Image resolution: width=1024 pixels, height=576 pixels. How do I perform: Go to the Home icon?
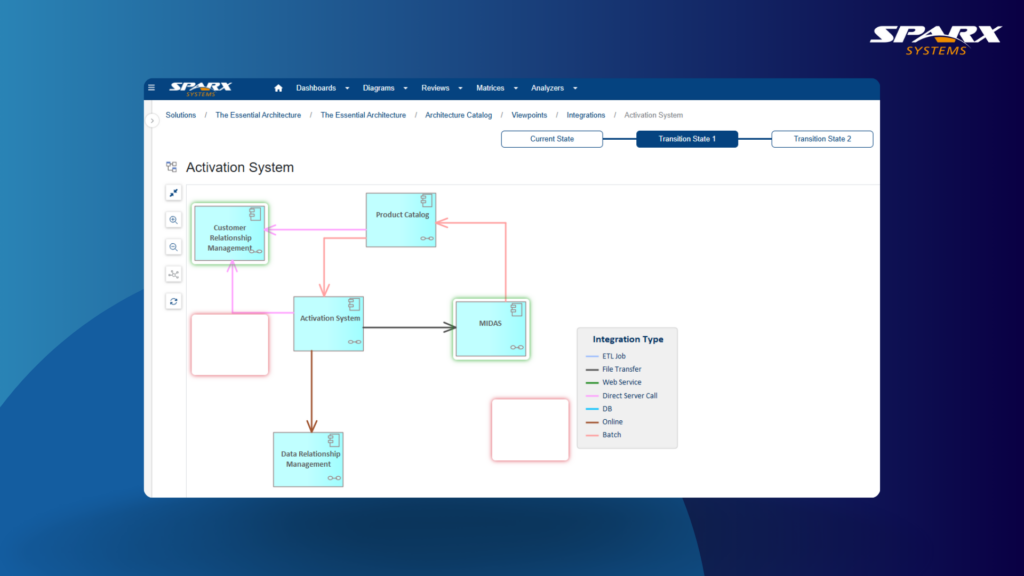tap(278, 88)
